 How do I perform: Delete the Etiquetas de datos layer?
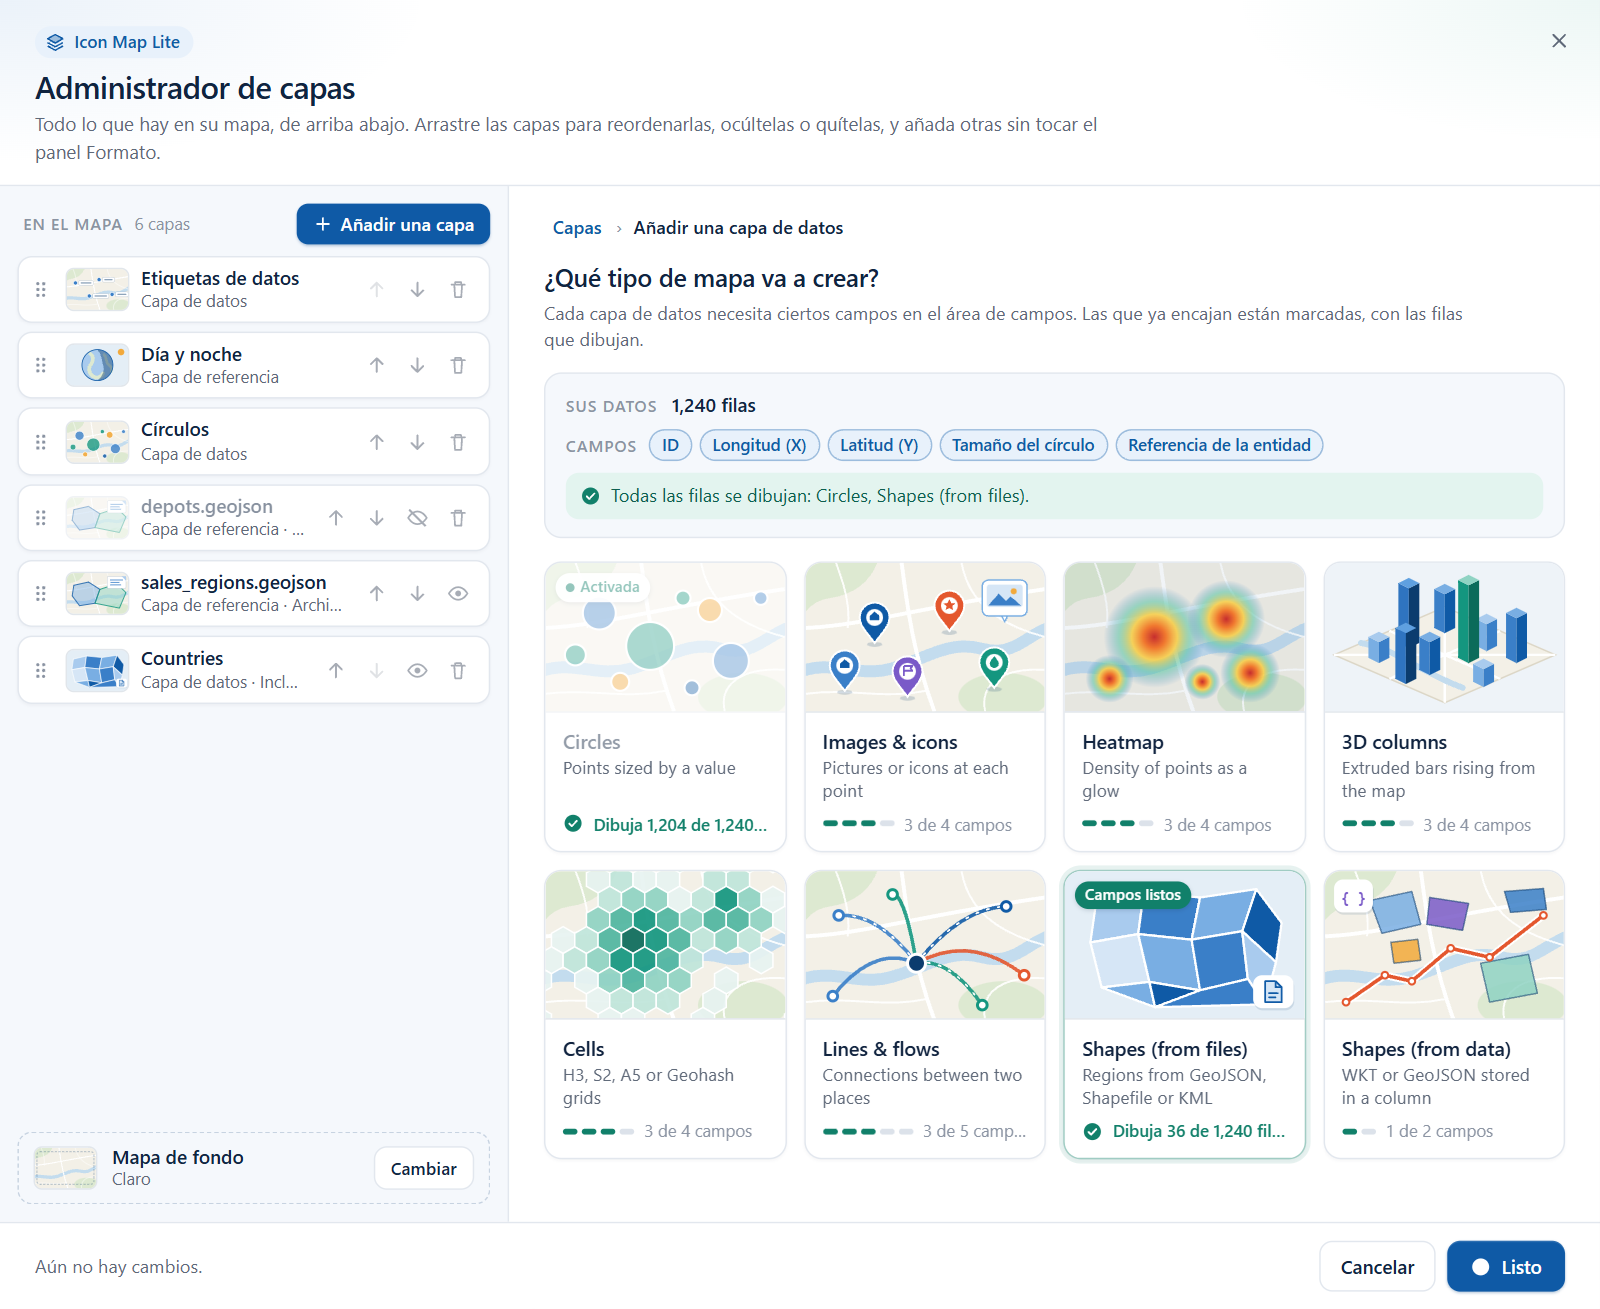[x=458, y=290]
